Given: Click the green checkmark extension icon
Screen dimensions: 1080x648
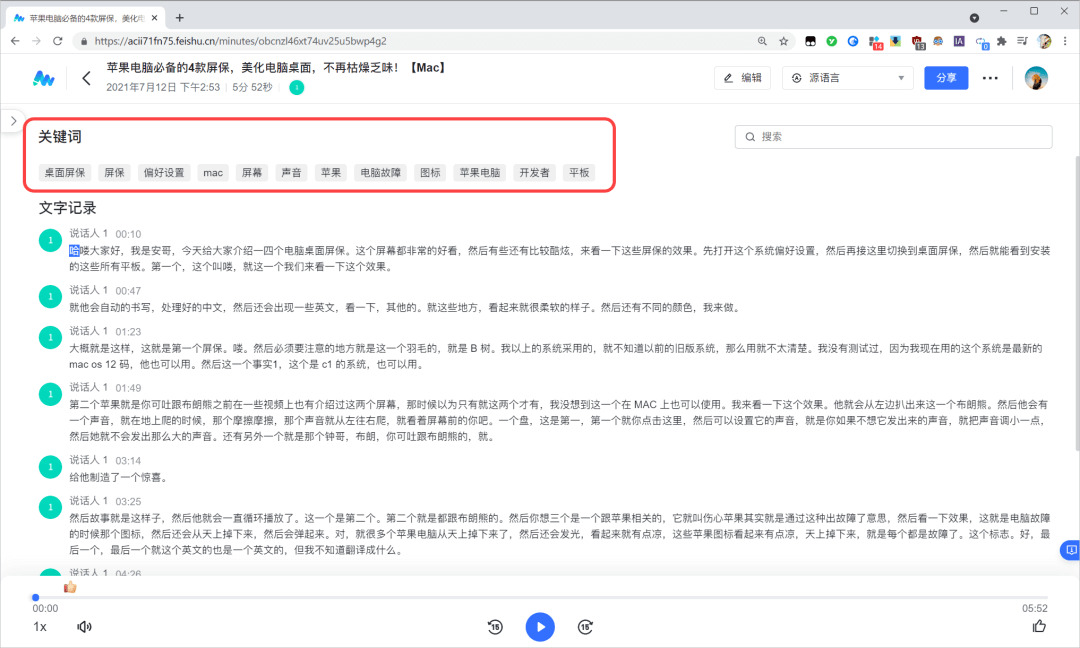Looking at the screenshot, I should click(x=831, y=41).
